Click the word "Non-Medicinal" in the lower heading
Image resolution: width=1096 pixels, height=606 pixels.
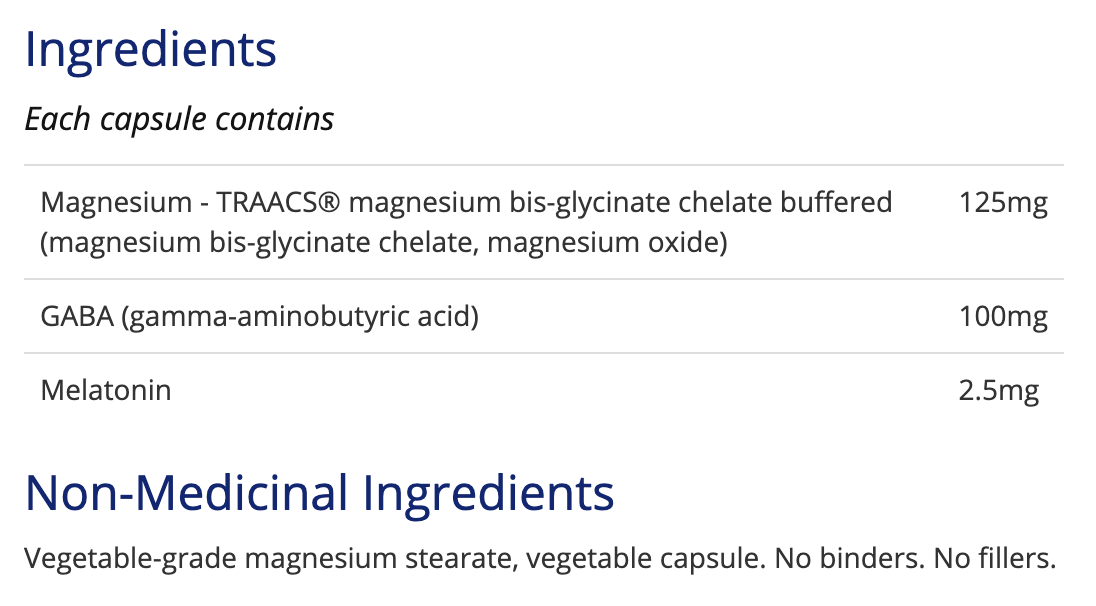coord(188,493)
